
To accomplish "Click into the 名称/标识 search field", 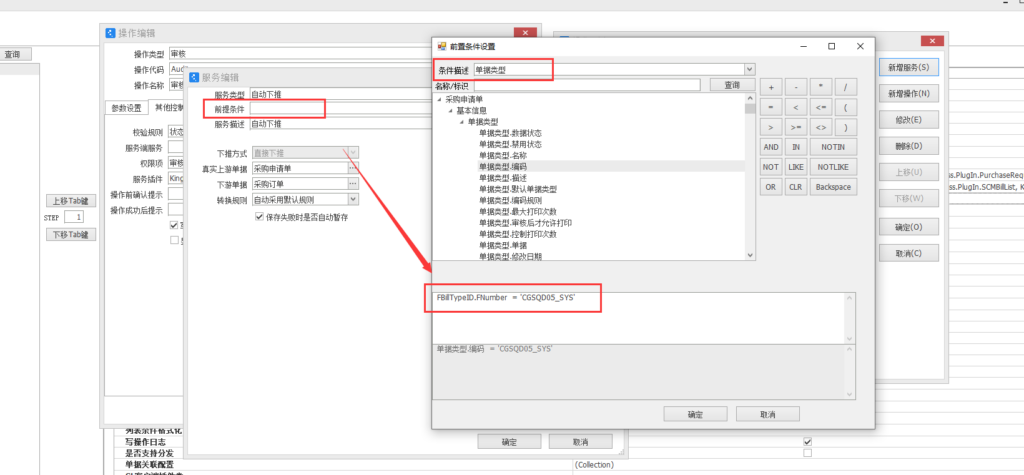I will click(587, 85).
